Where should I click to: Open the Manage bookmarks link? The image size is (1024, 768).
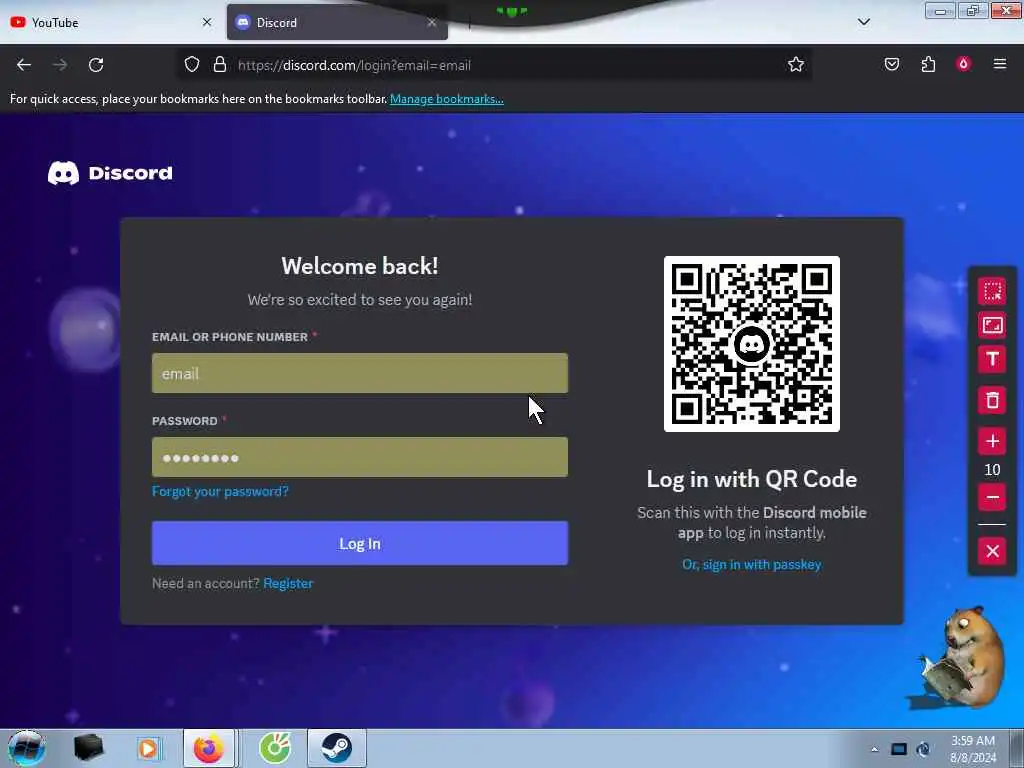tap(447, 99)
